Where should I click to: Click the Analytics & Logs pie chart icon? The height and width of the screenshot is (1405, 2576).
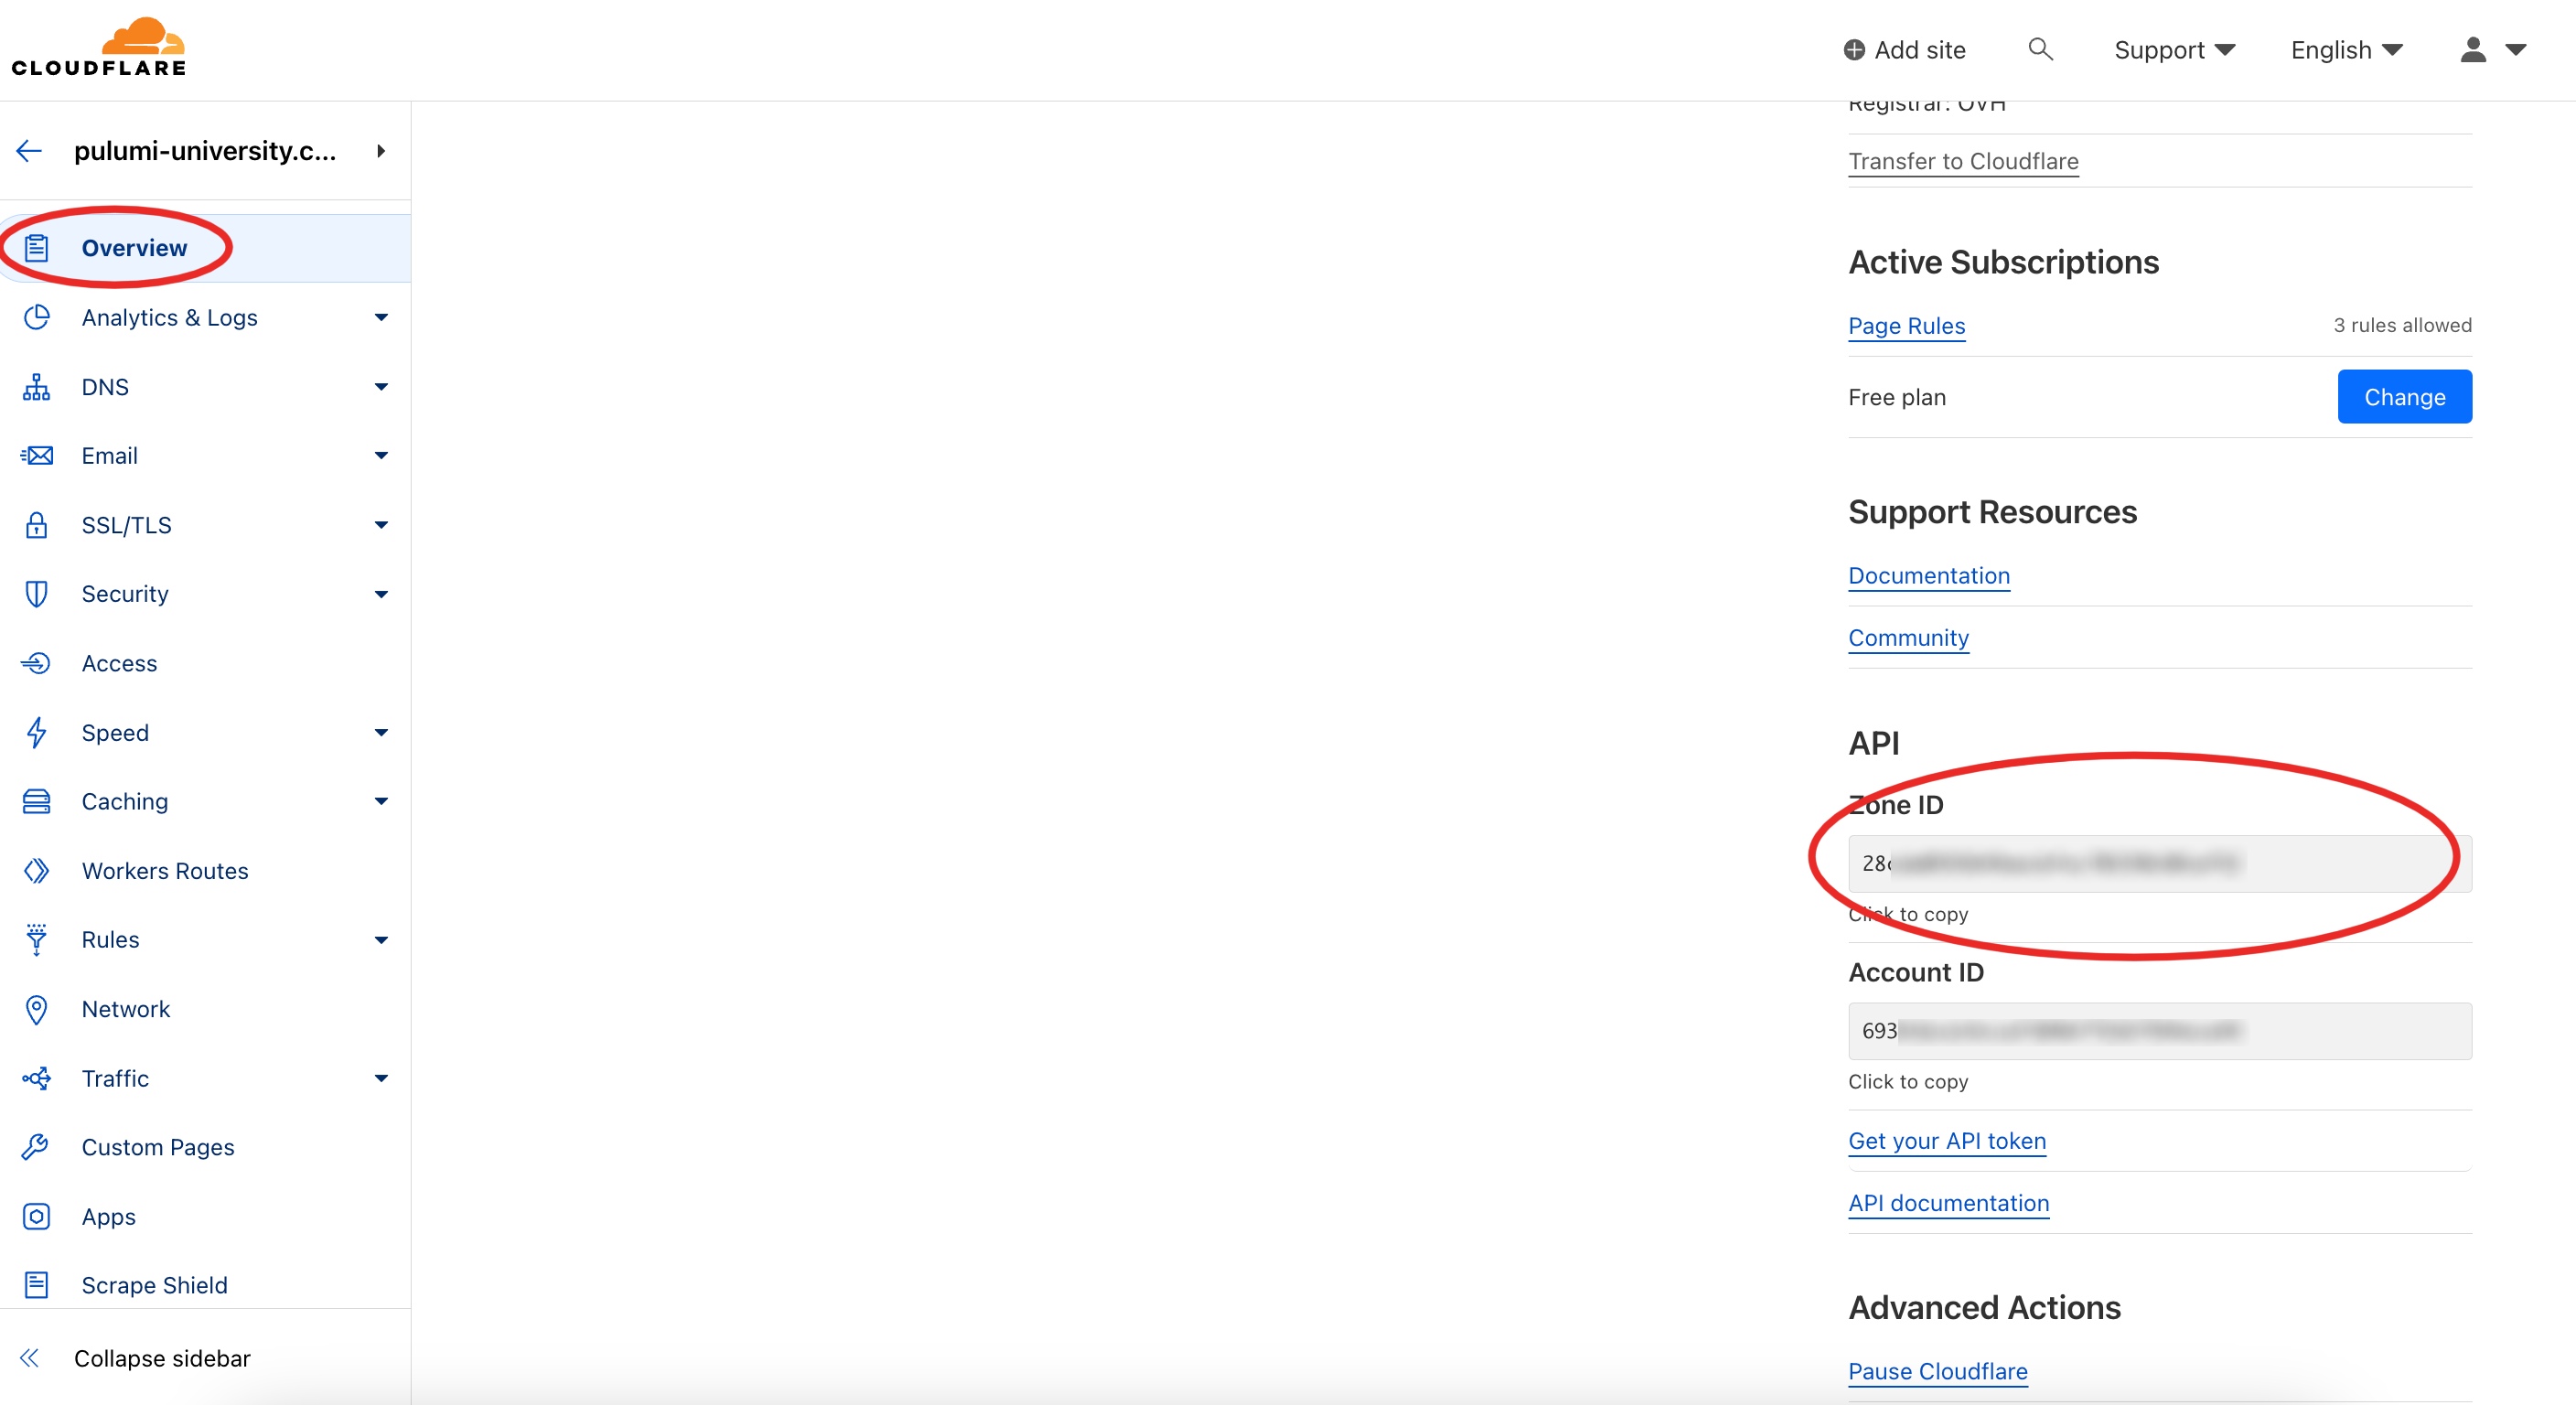(37, 317)
